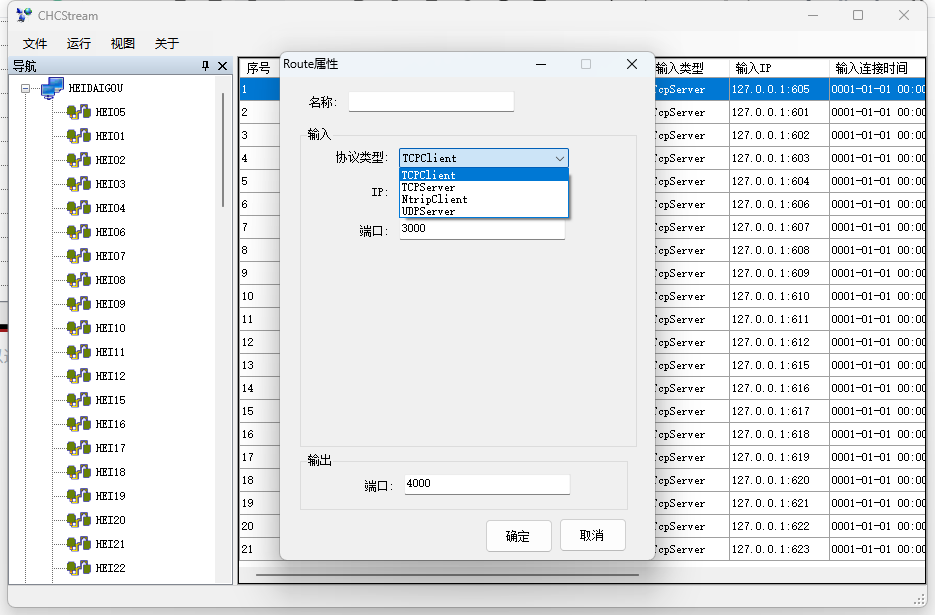Click the HEIDAIGOU computer icon
Viewport: 935px width, 615px height.
(53, 88)
